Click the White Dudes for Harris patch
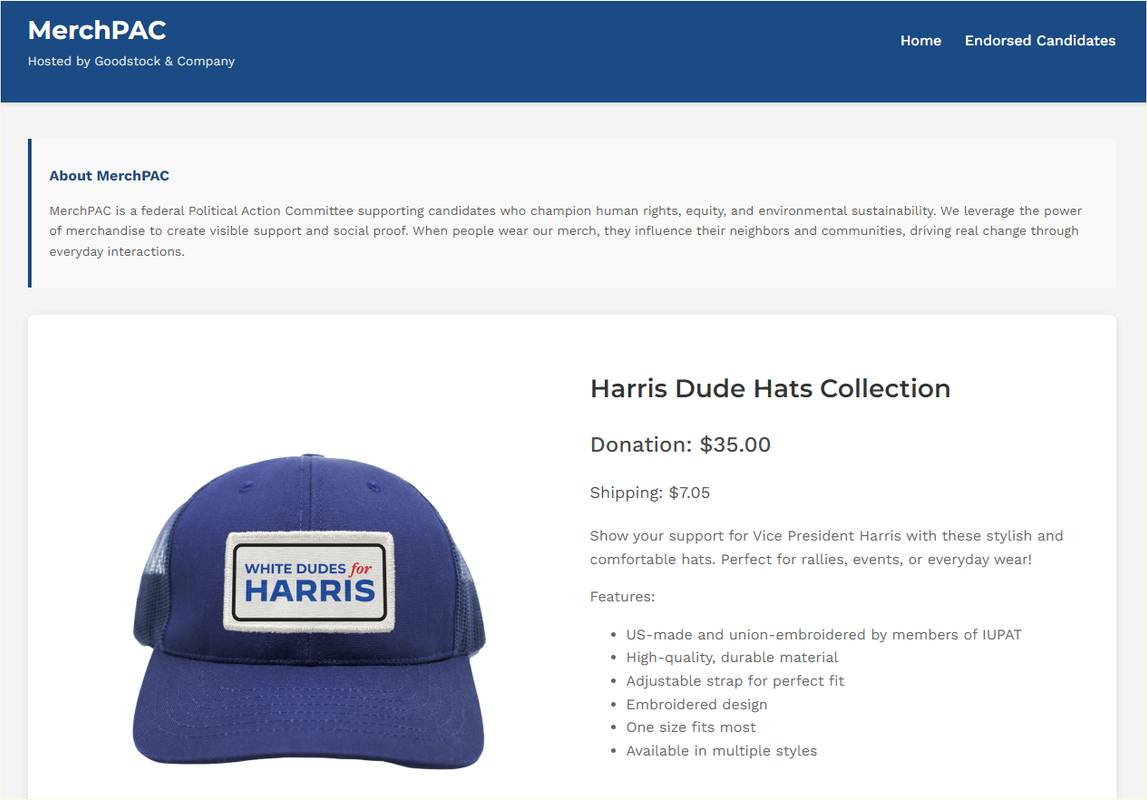The image size is (1147, 800). (x=309, y=581)
